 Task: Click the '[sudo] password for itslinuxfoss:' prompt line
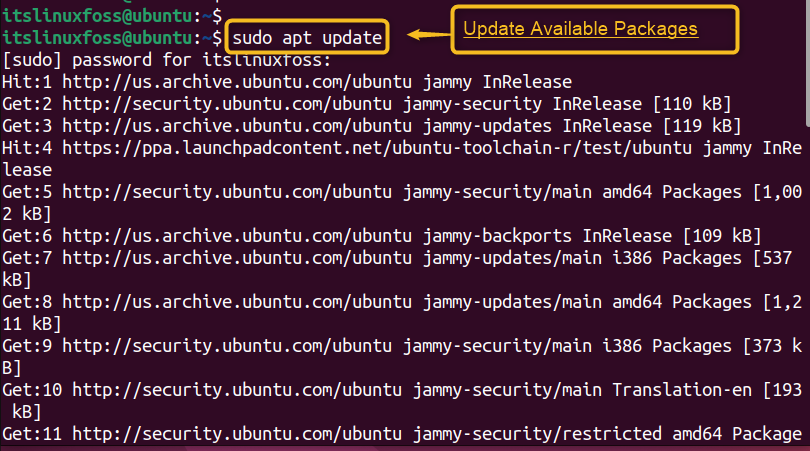pyautogui.click(x=166, y=60)
